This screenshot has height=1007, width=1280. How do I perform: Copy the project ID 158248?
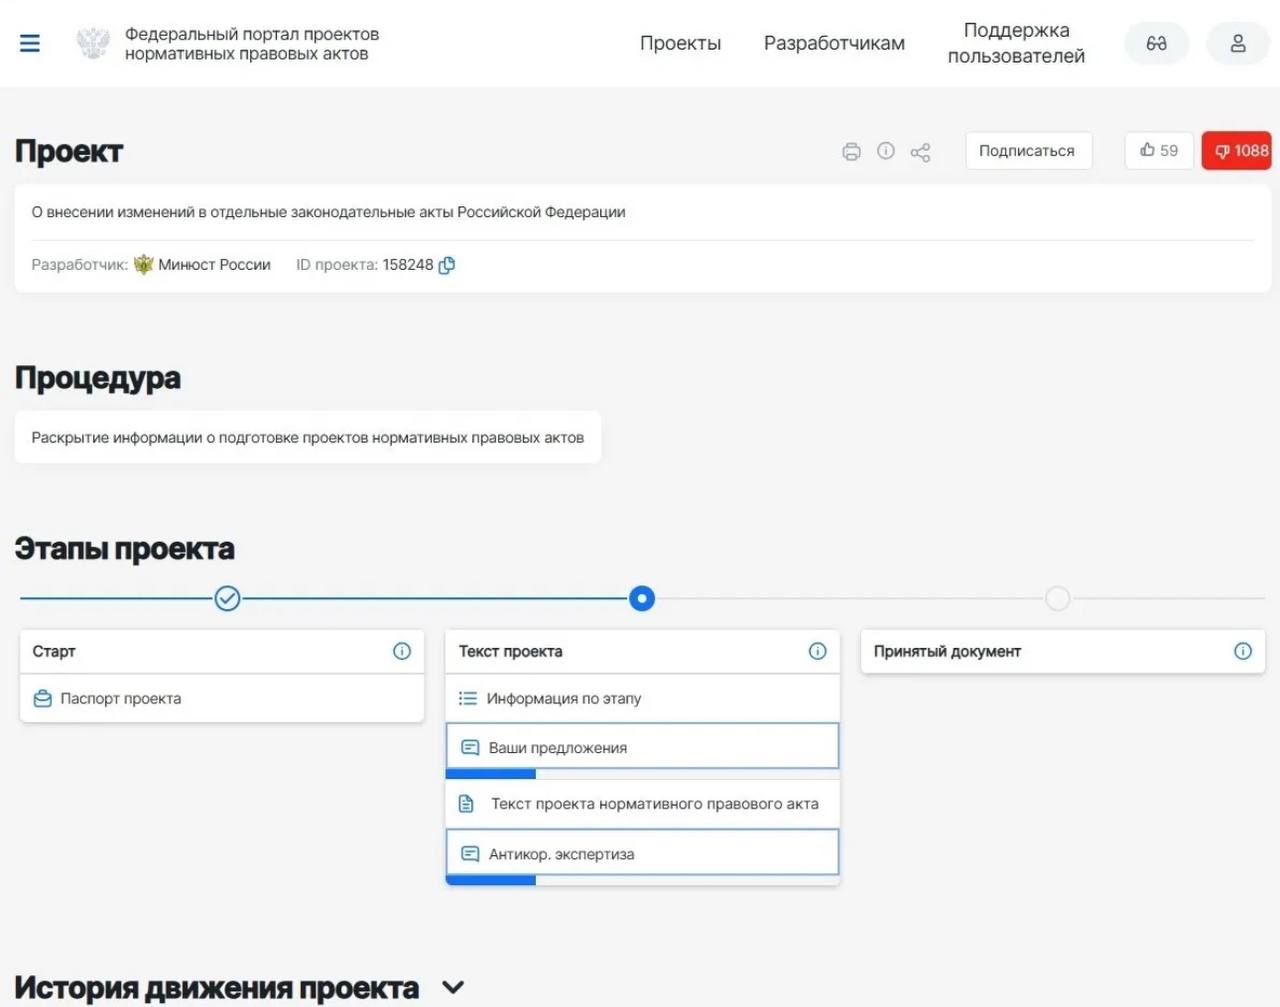point(447,265)
